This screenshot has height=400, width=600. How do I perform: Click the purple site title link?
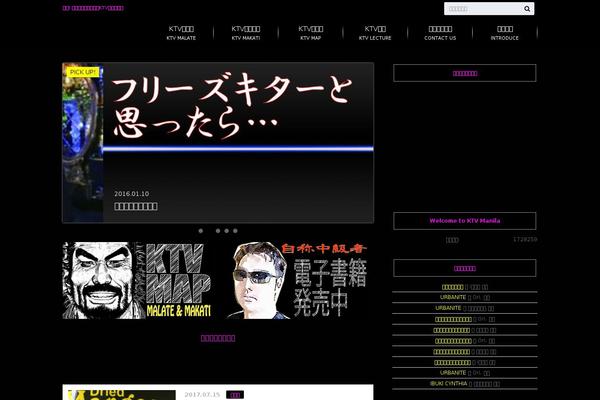(x=93, y=8)
